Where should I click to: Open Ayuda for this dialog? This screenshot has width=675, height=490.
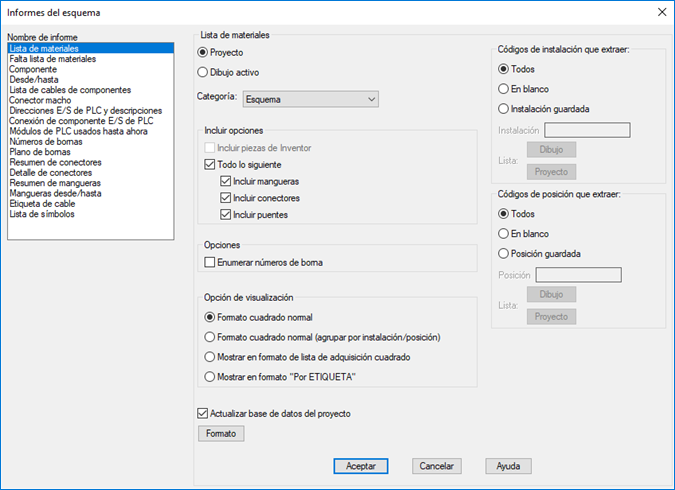tap(508, 466)
